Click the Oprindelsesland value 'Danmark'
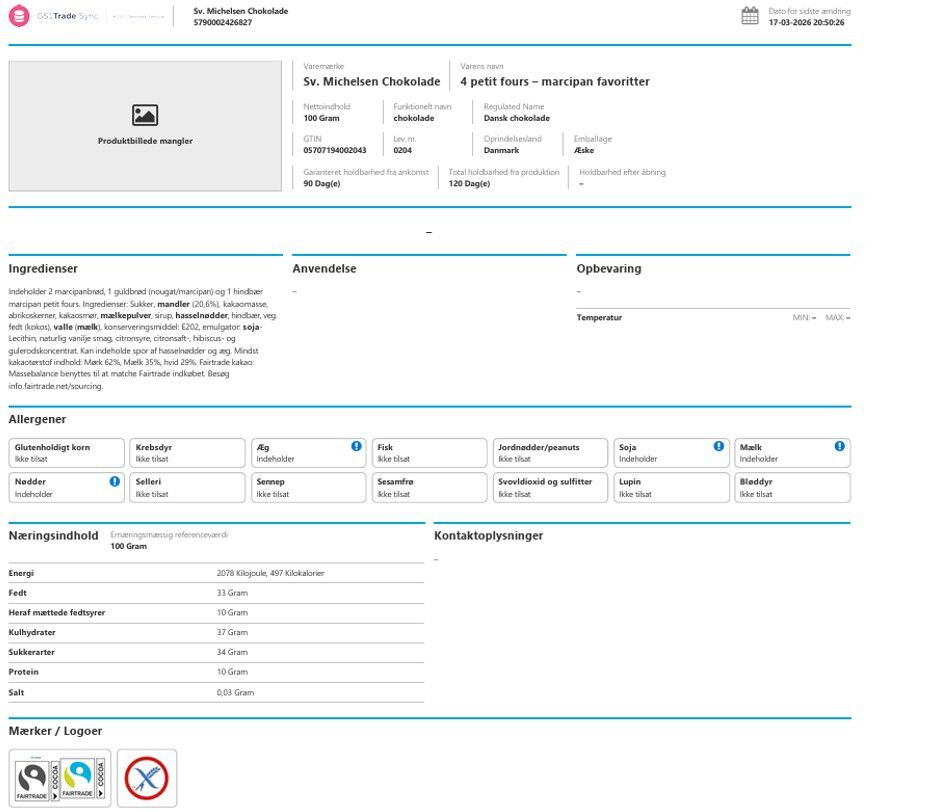Screen dimensions: 933x812 [x=501, y=151]
